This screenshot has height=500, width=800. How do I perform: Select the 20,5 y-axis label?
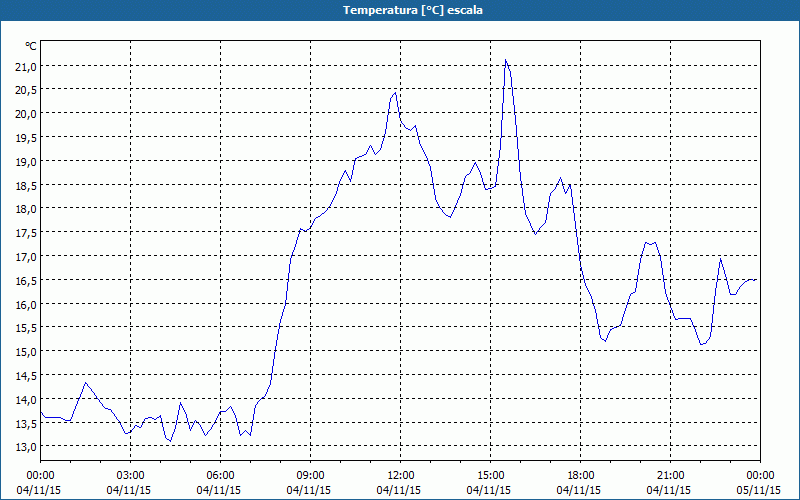click(27, 90)
